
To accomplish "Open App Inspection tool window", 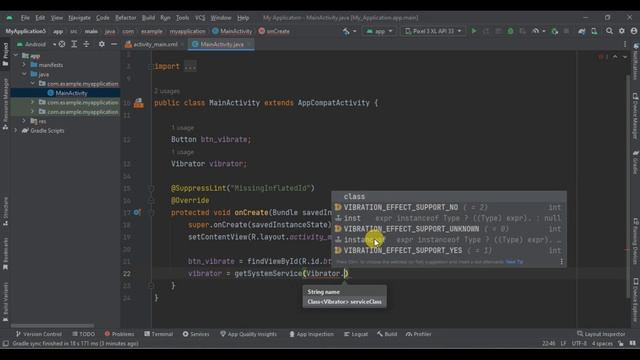I will [x=311, y=334].
